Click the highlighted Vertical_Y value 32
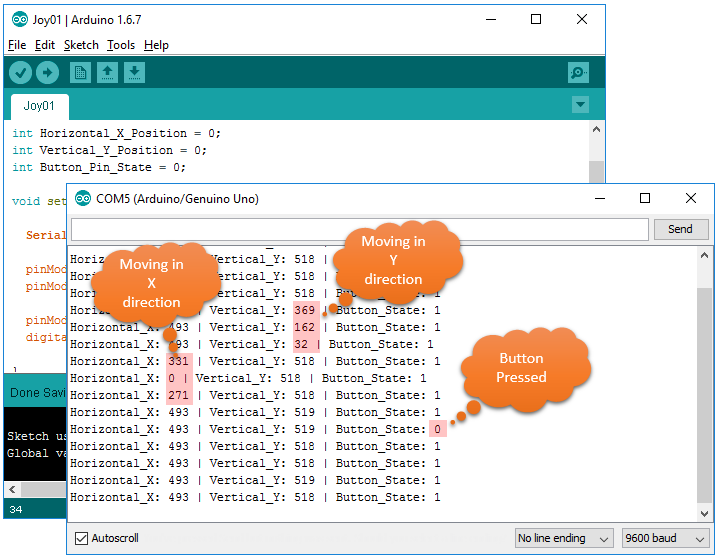Image resolution: width=719 pixels, height=560 pixels. point(301,344)
